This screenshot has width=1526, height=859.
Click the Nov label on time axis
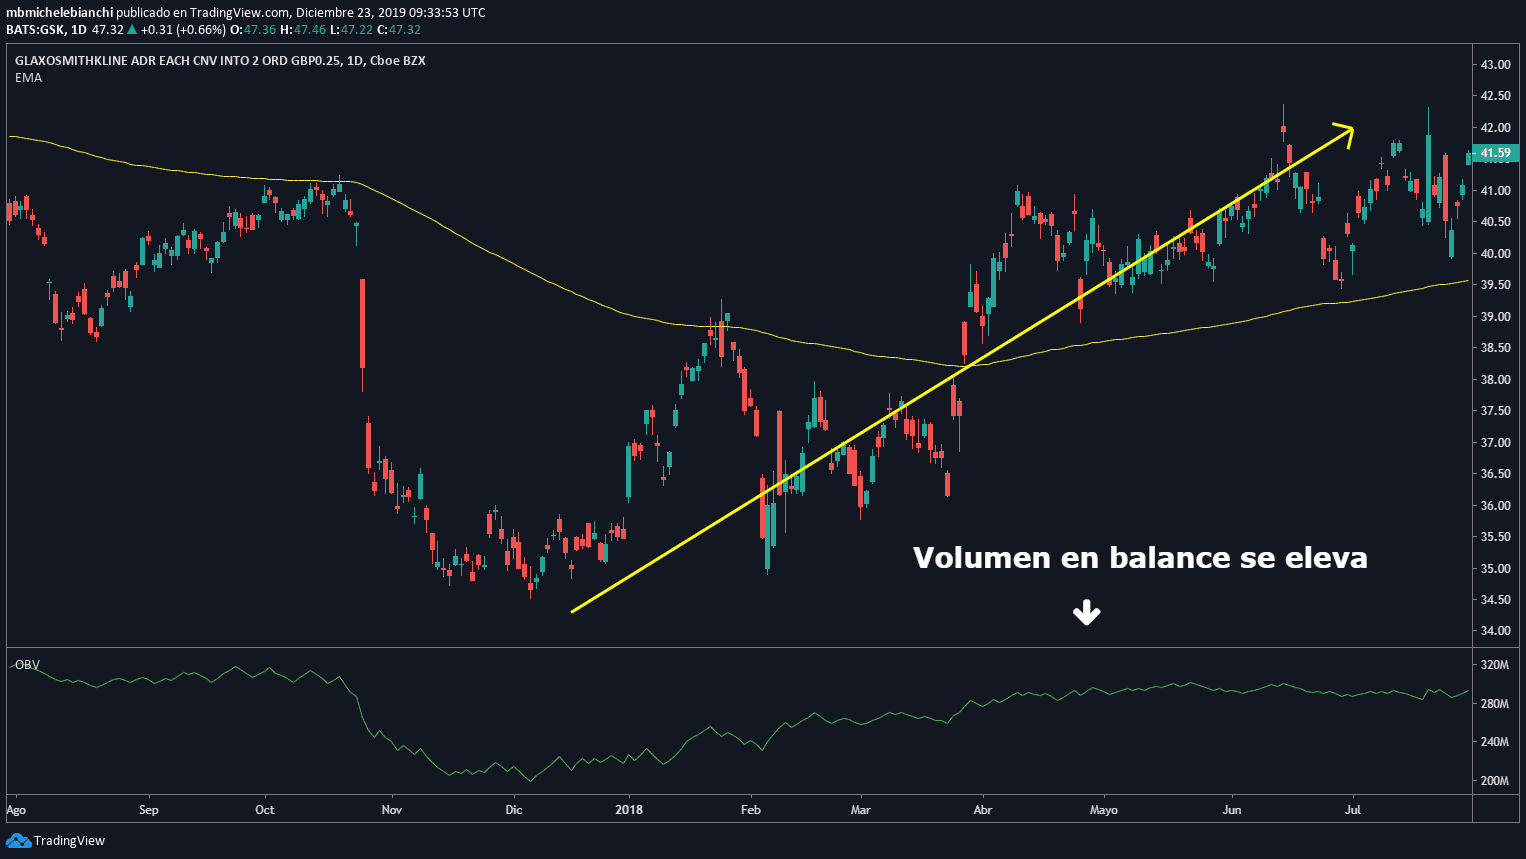pyautogui.click(x=392, y=810)
